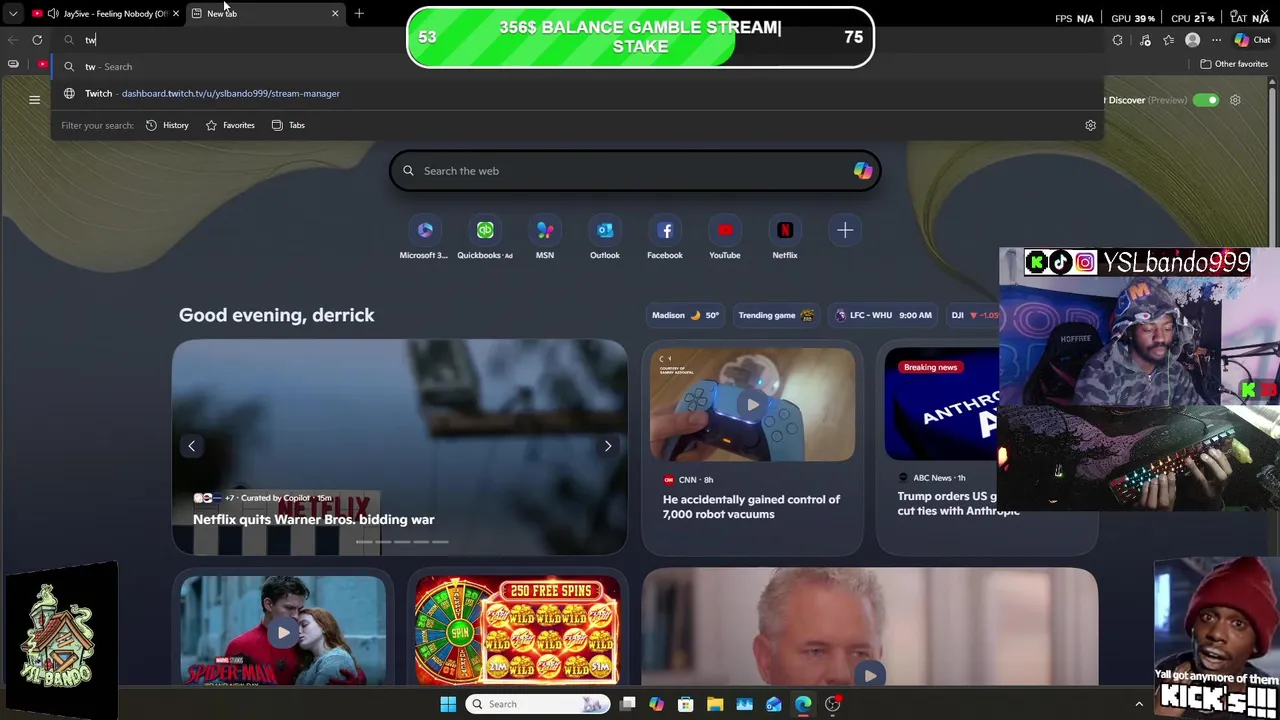Show previous story in news carousel
The height and width of the screenshot is (720, 1280).
191,446
